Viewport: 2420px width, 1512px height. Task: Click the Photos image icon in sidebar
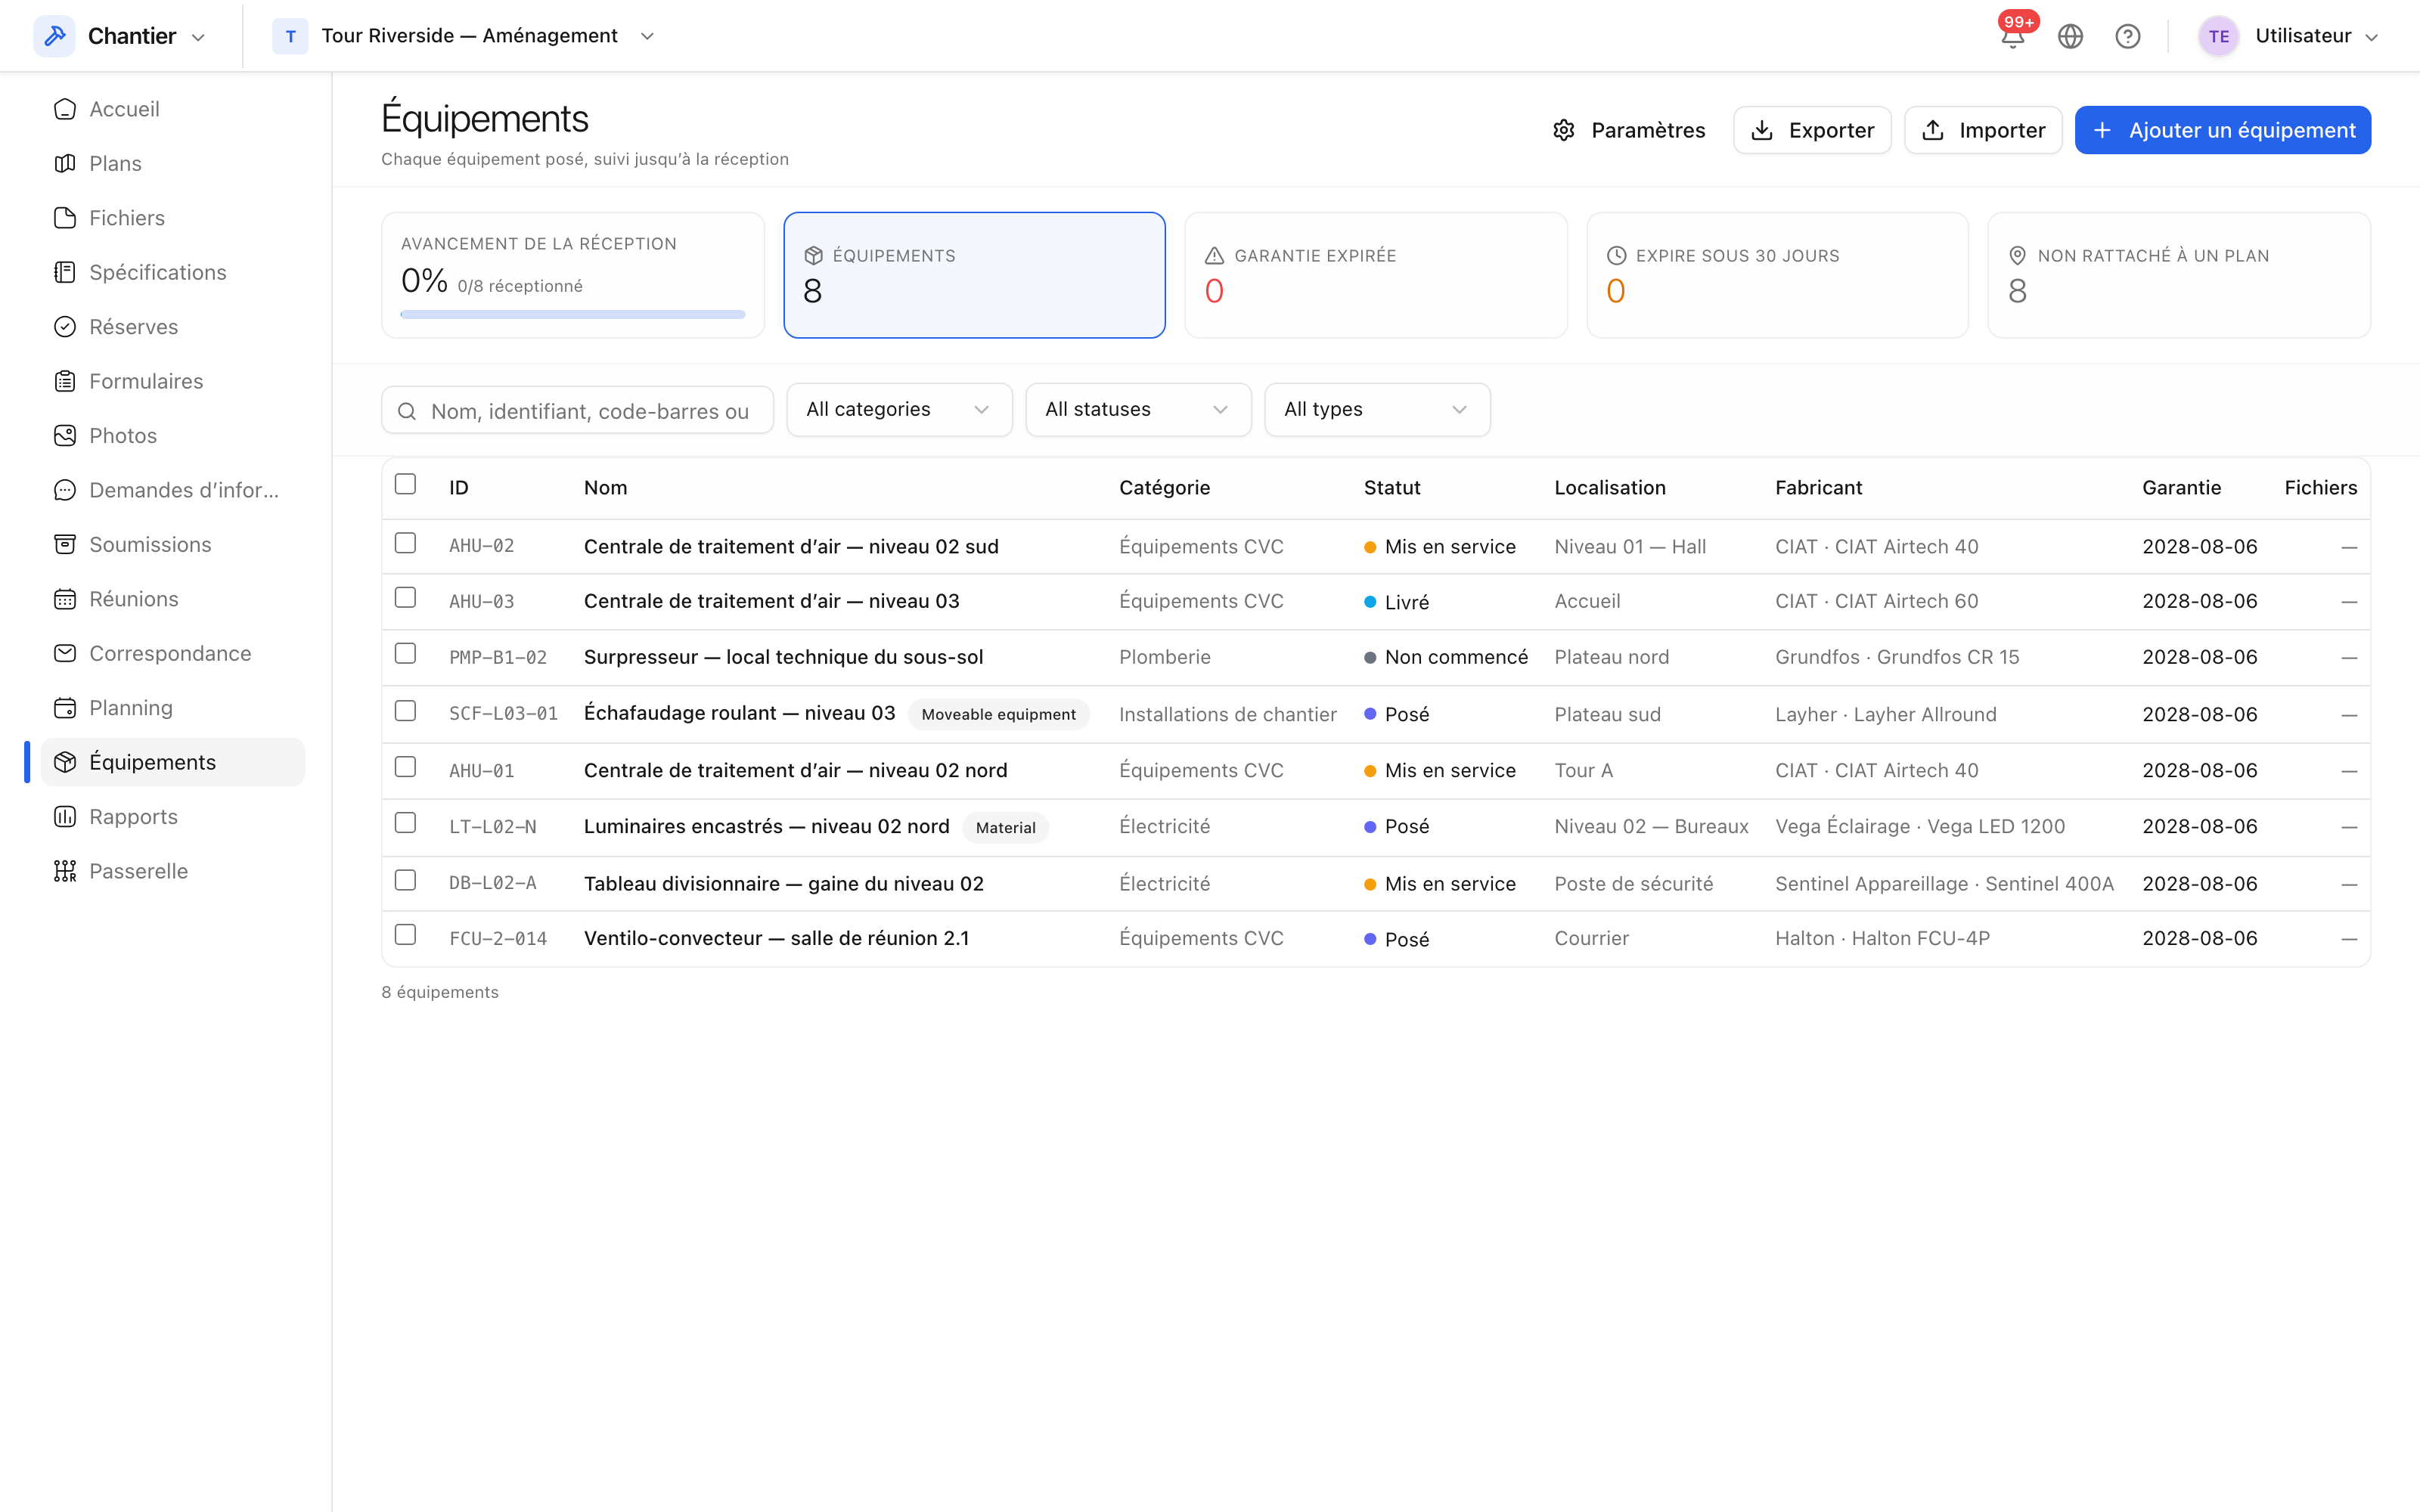pos(65,436)
